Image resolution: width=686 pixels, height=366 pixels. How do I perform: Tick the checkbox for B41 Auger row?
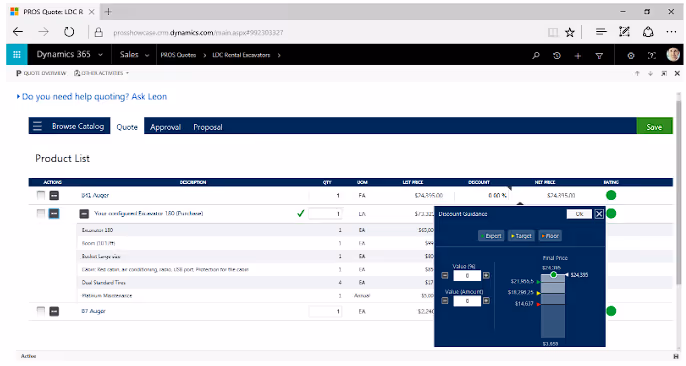[41, 195]
